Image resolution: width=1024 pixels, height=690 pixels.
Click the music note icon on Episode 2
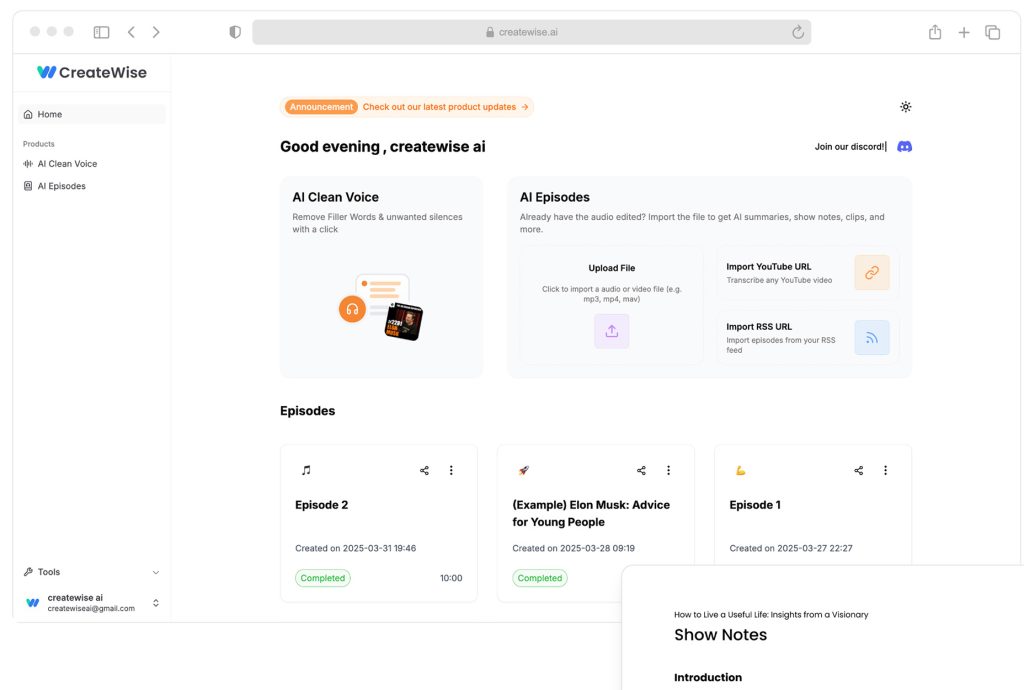click(306, 470)
